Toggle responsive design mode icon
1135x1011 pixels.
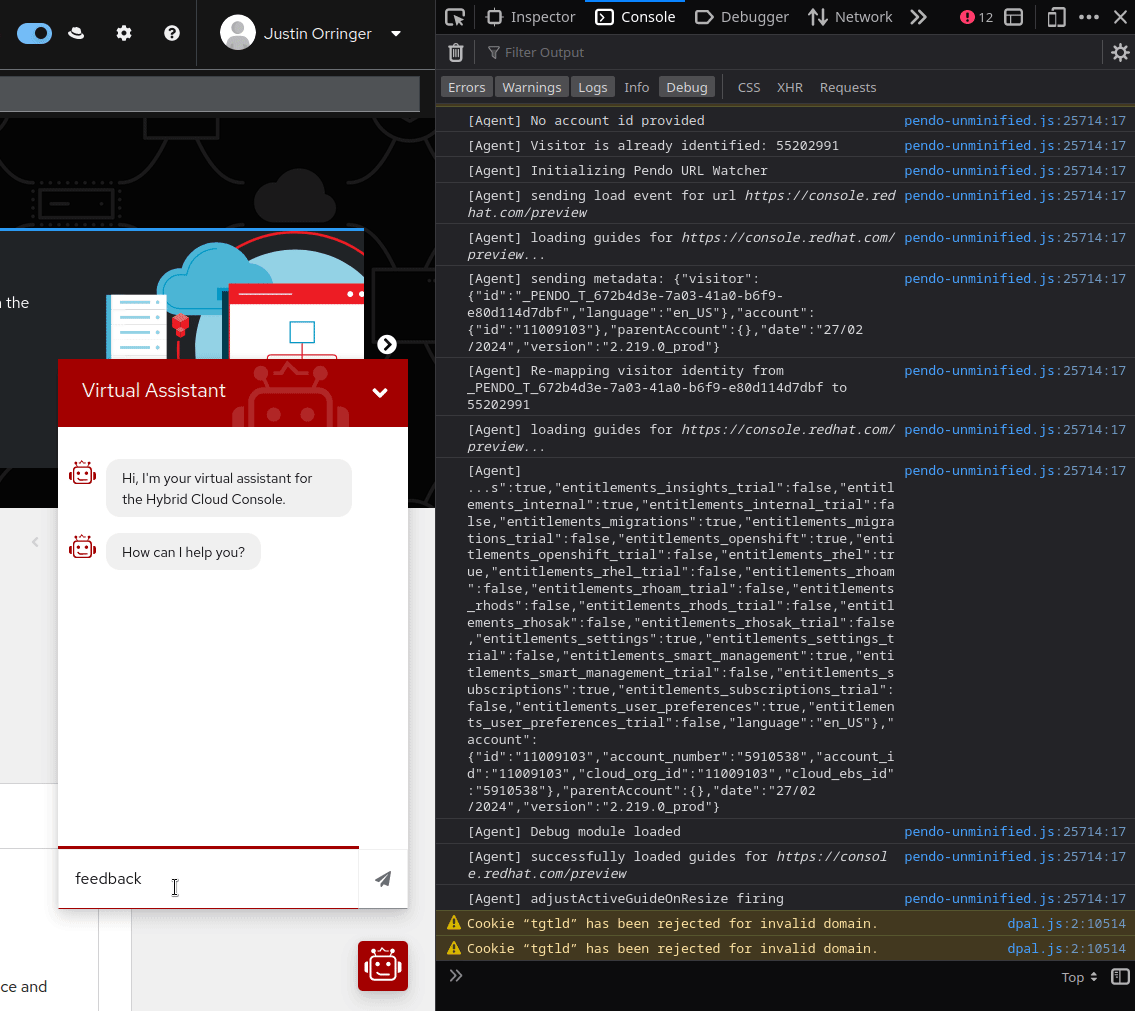coord(1056,17)
